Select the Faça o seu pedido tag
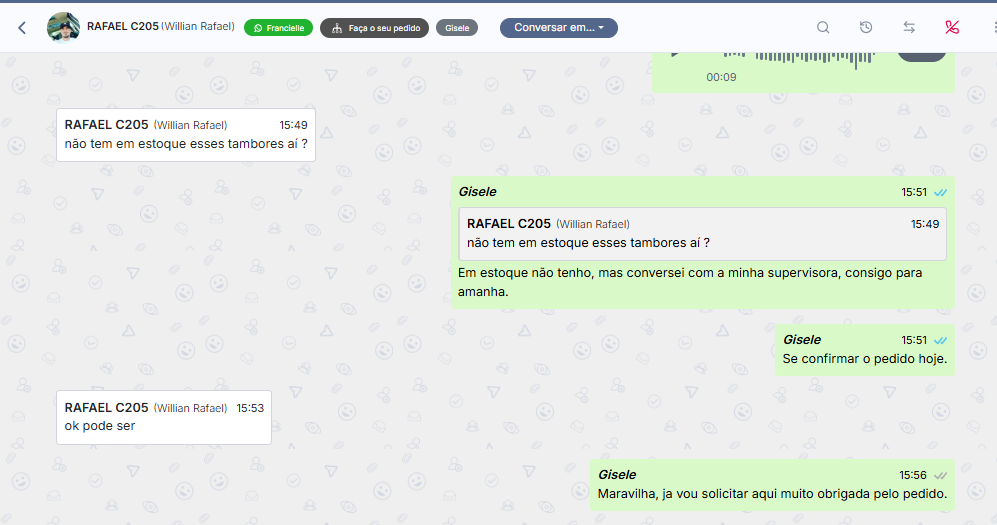The height and width of the screenshot is (525, 997). [x=375, y=28]
